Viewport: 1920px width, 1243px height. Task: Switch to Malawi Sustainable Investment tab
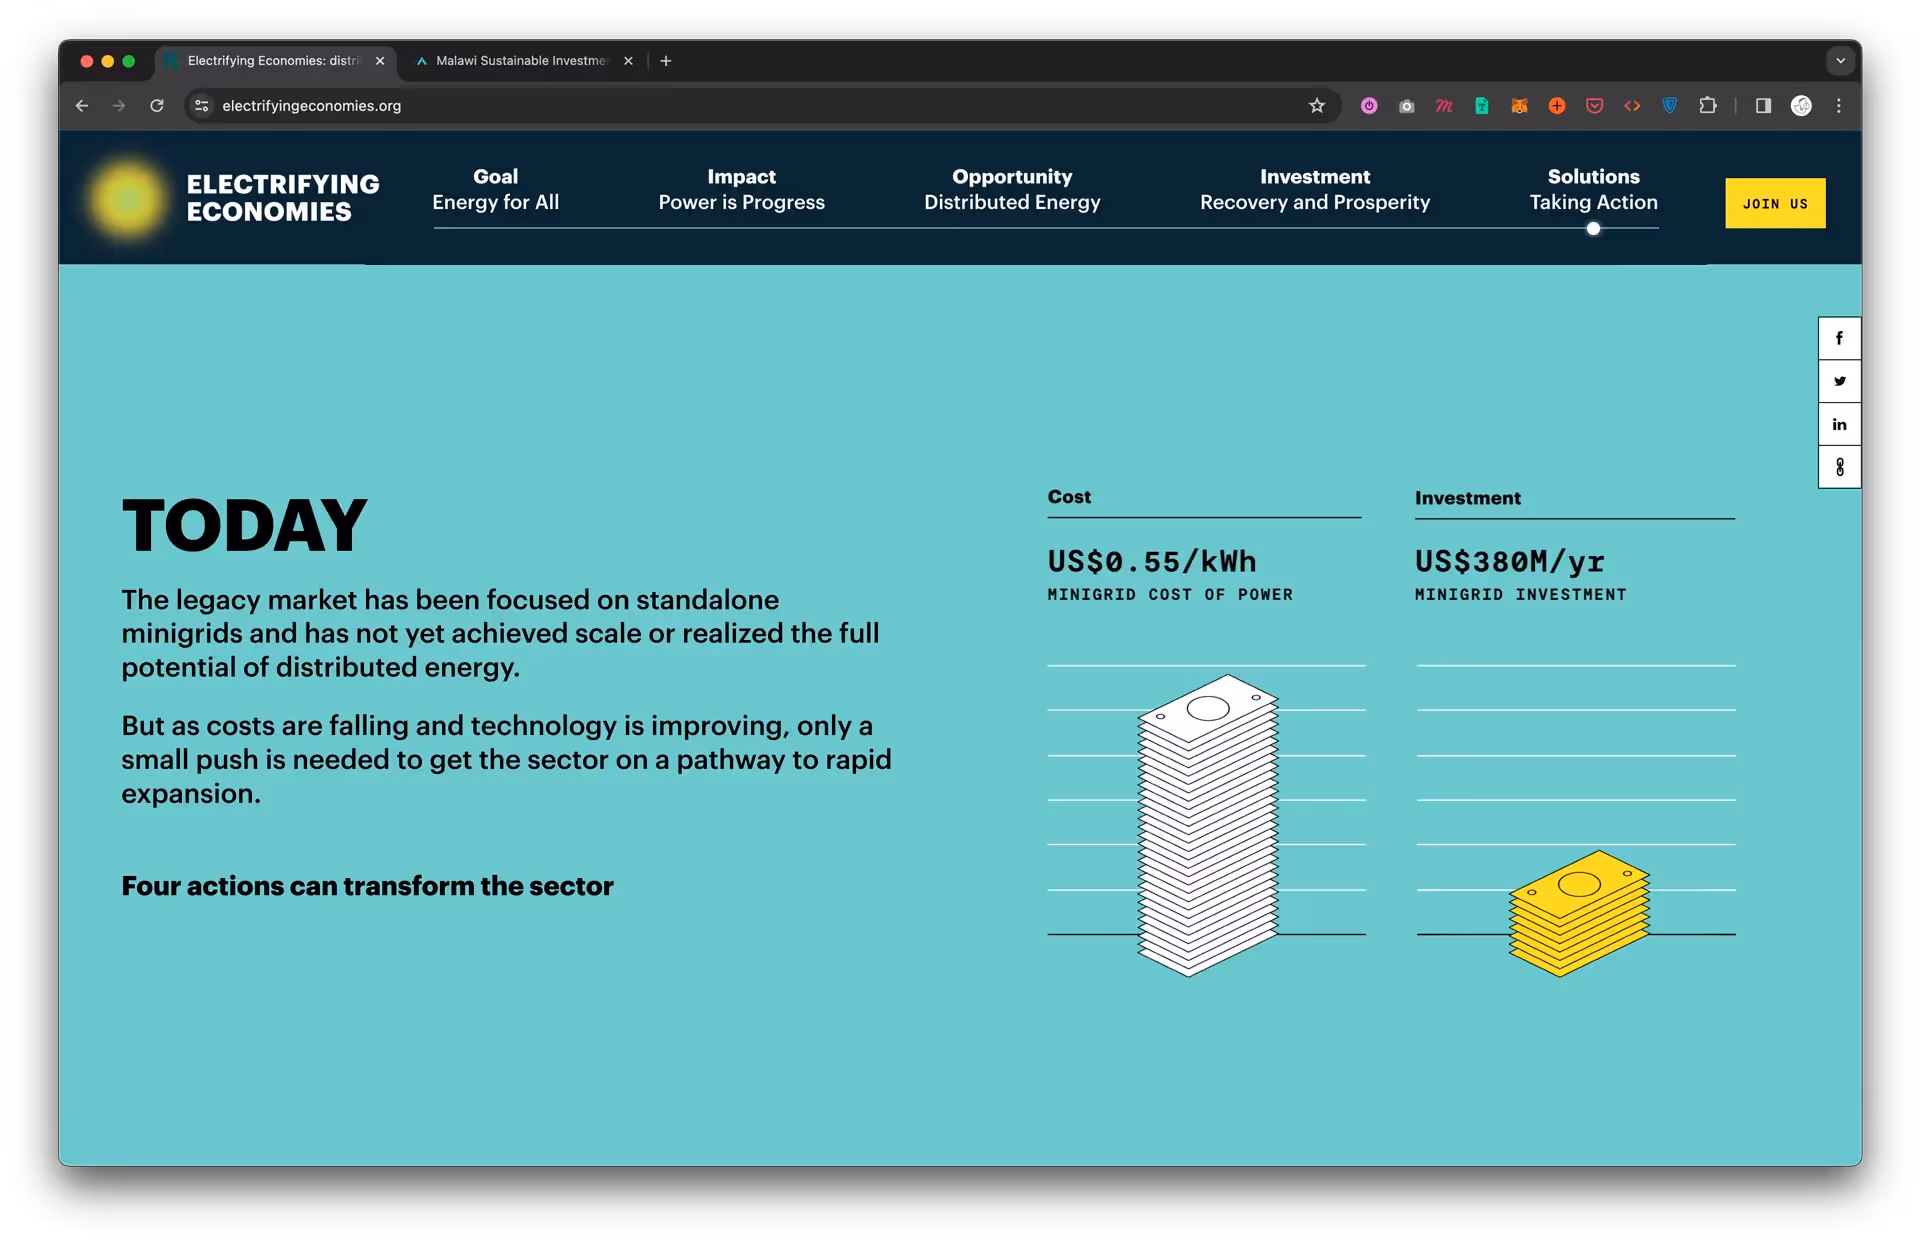[x=521, y=61]
